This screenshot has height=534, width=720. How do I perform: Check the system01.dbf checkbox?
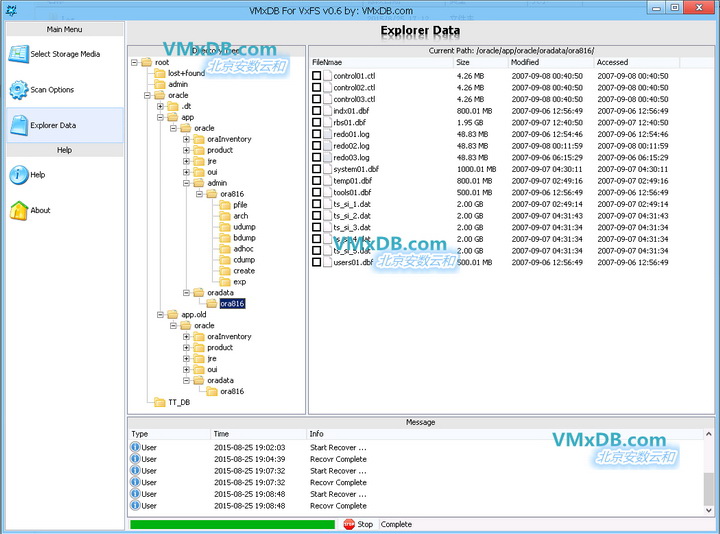tap(316, 169)
